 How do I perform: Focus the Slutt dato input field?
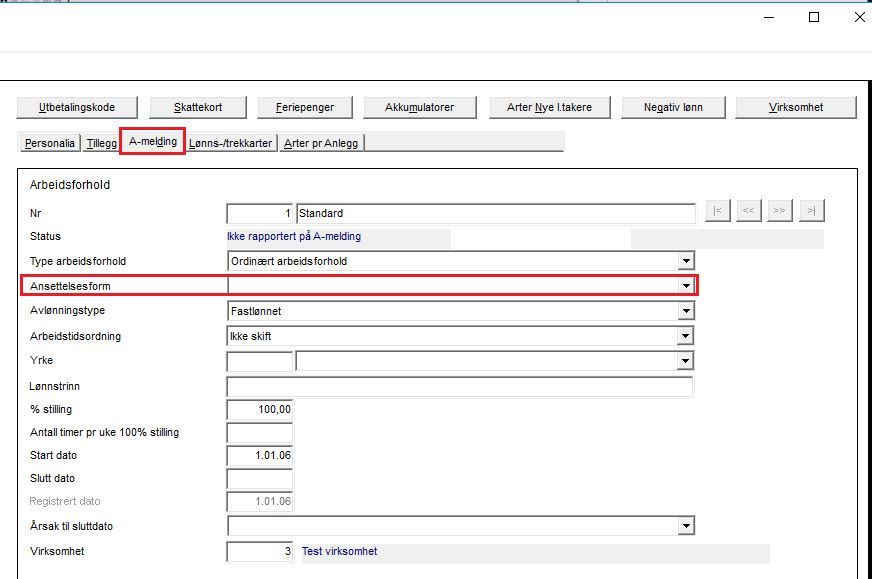tap(260, 479)
